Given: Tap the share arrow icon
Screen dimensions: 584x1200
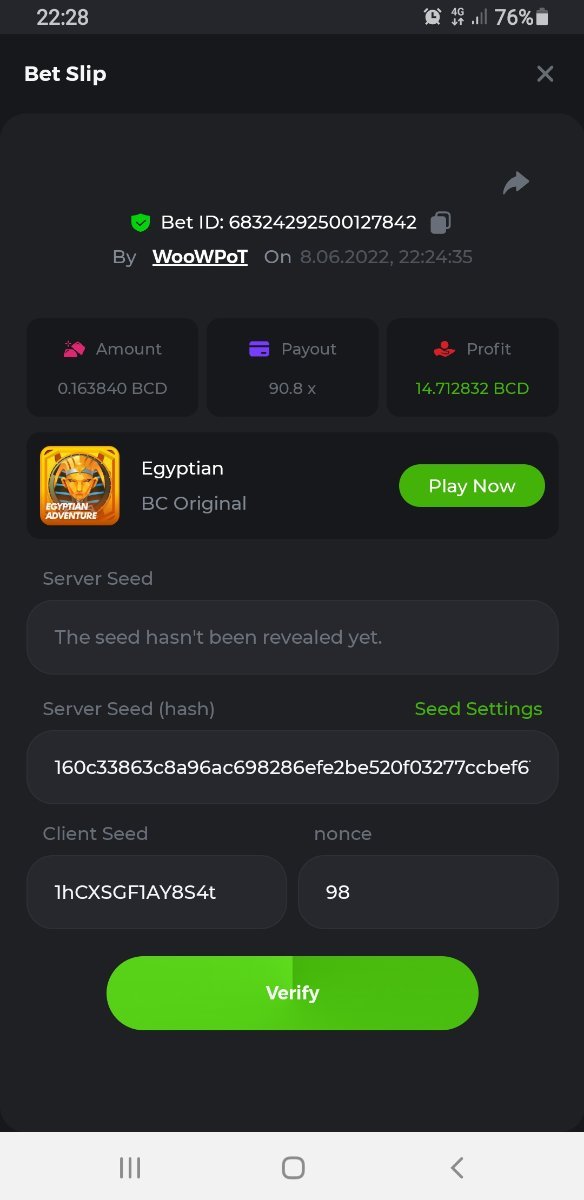Looking at the screenshot, I should click(516, 183).
